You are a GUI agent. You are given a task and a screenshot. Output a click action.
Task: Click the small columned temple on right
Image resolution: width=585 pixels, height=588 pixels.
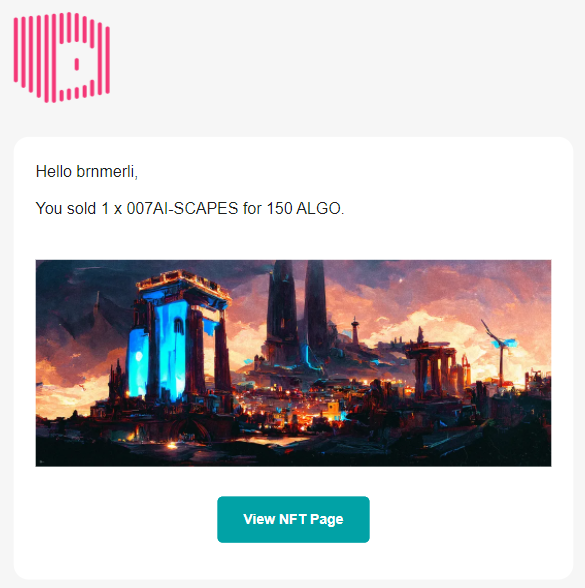431,368
